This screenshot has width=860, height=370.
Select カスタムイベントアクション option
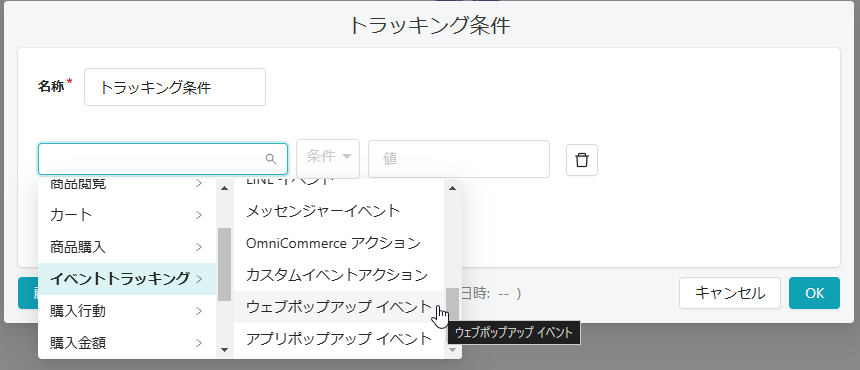click(x=340, y=275)
